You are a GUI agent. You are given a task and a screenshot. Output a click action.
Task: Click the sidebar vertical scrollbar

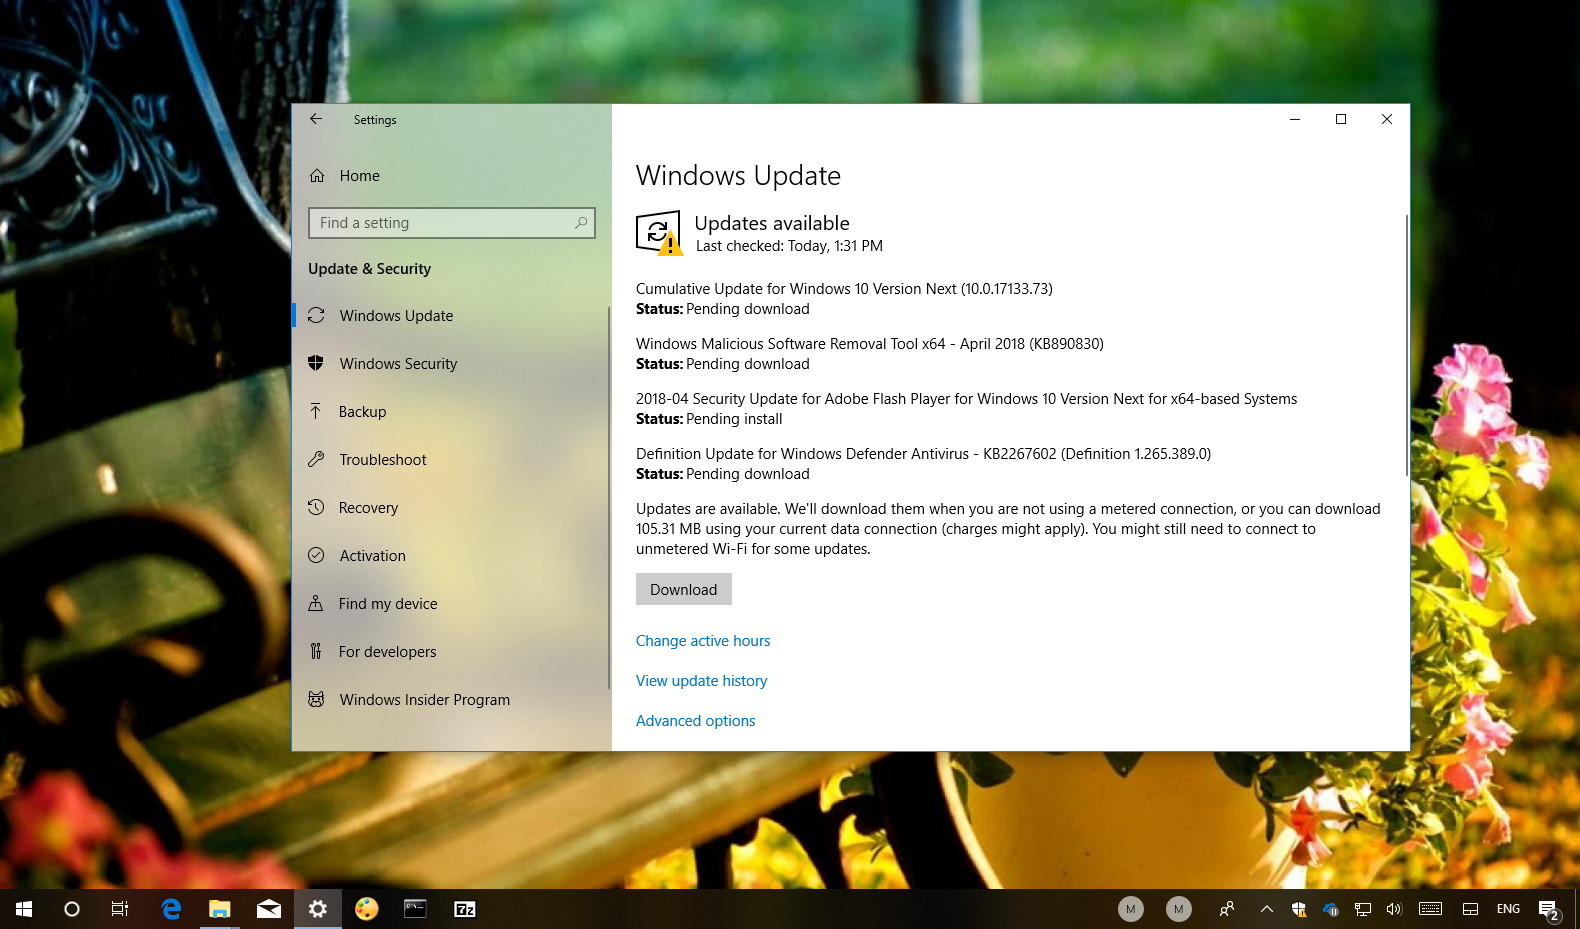click(608, 497)
